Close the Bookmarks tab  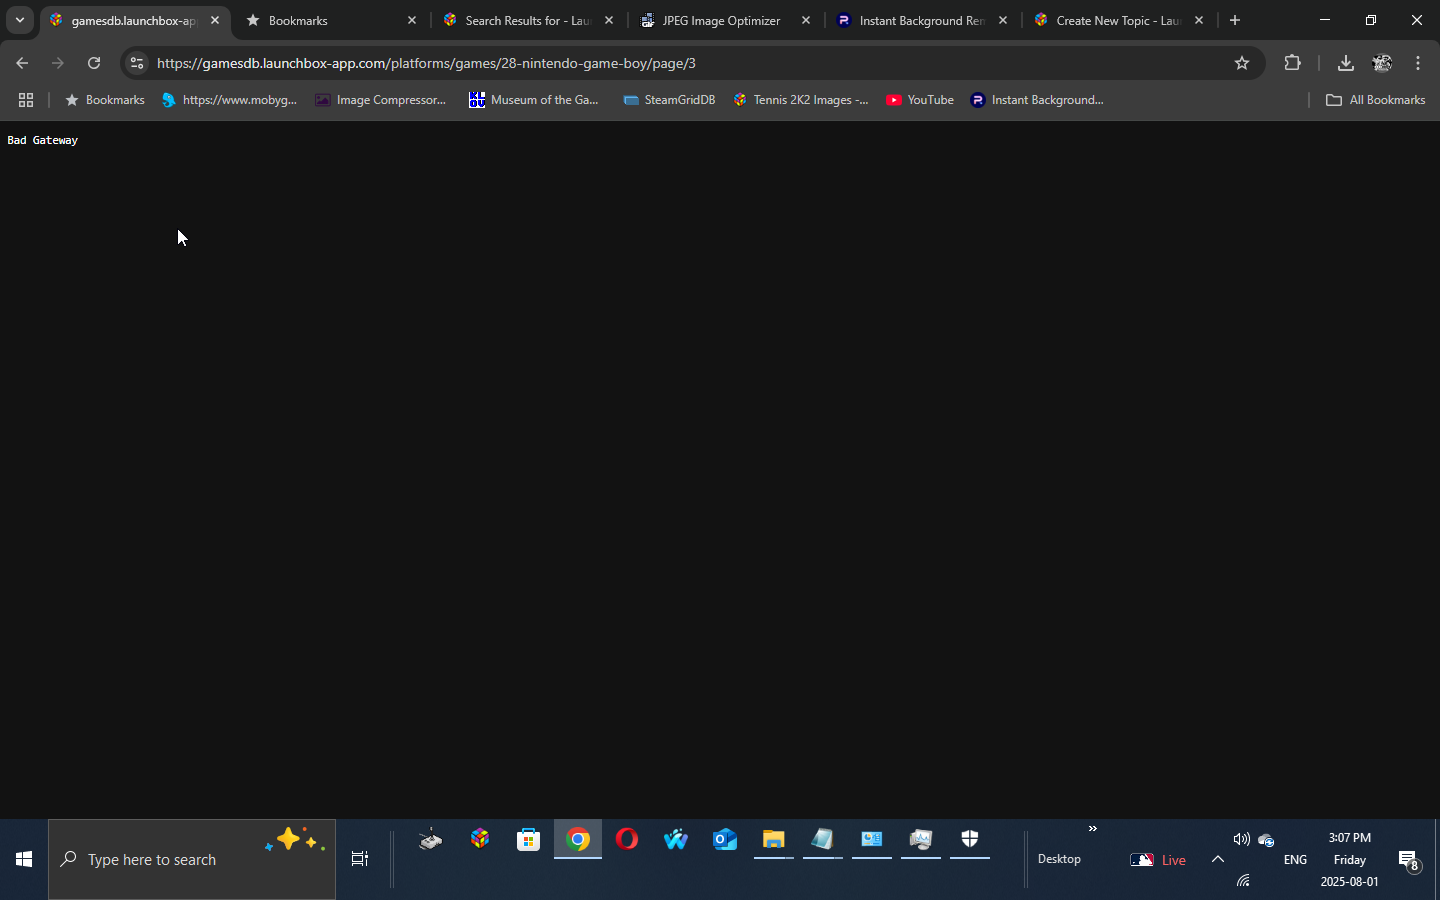click(x=412, y=20)
